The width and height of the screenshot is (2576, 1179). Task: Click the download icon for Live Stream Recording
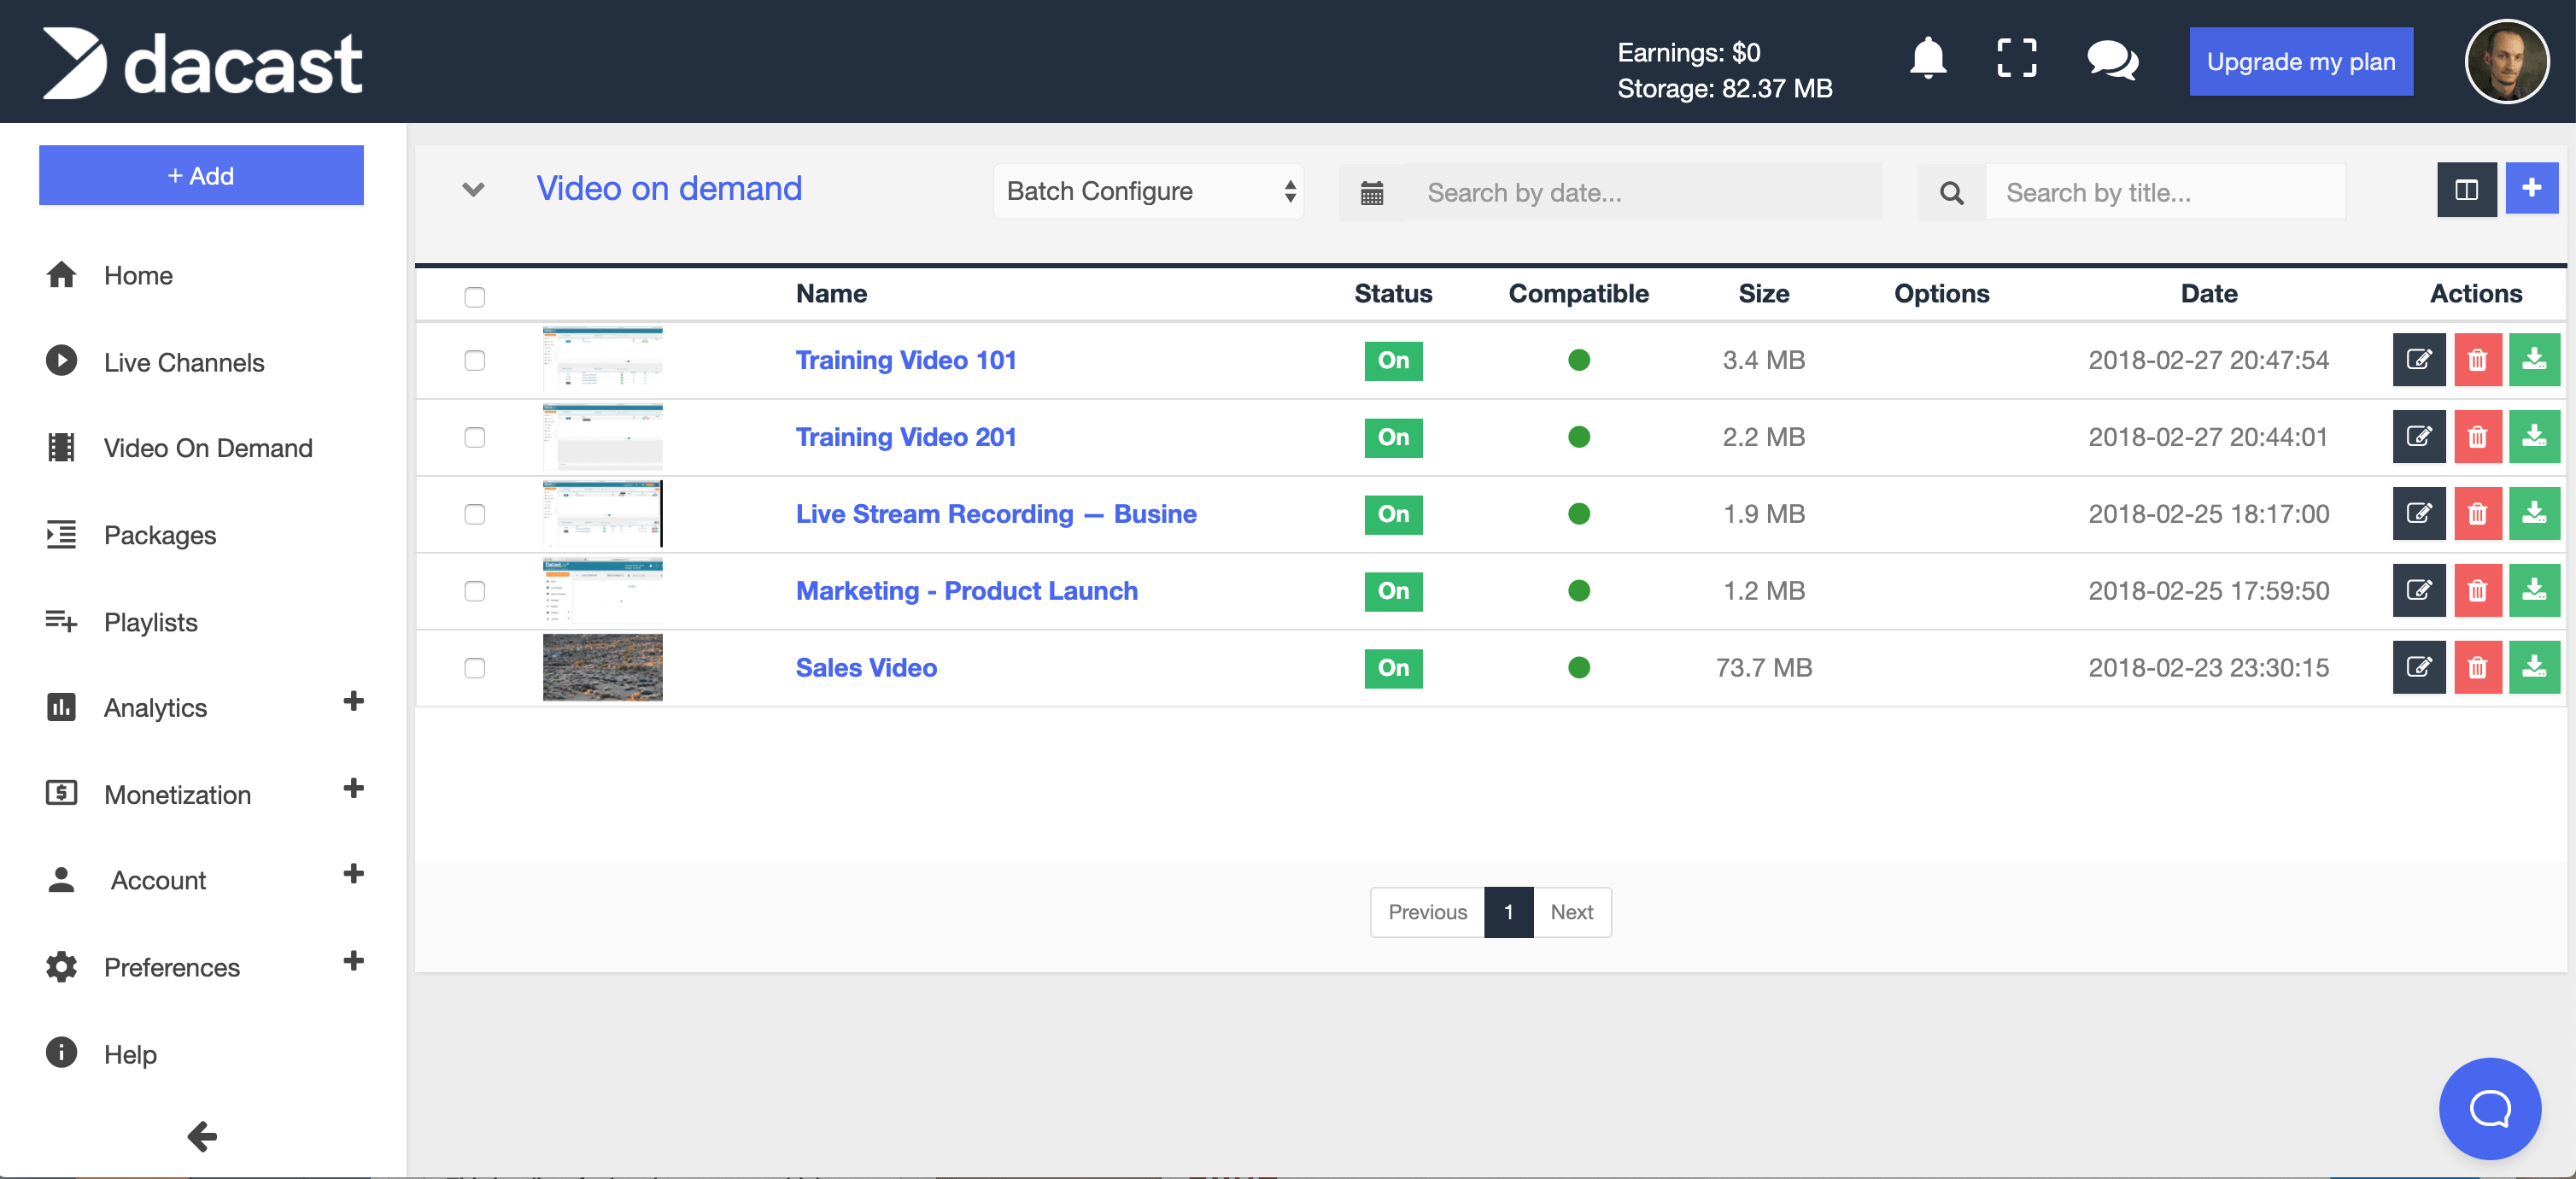[2535, 513]
